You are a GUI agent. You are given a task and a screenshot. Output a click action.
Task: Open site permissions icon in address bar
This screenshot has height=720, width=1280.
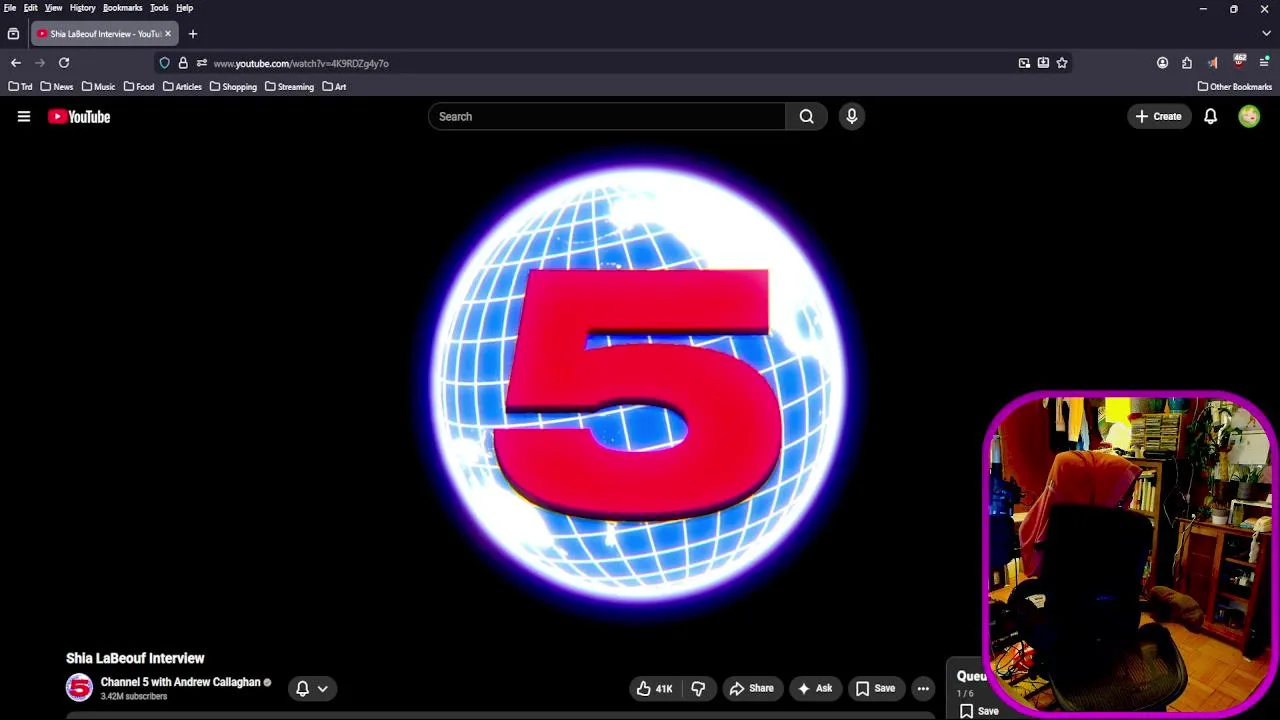click(x=202, y=63)
